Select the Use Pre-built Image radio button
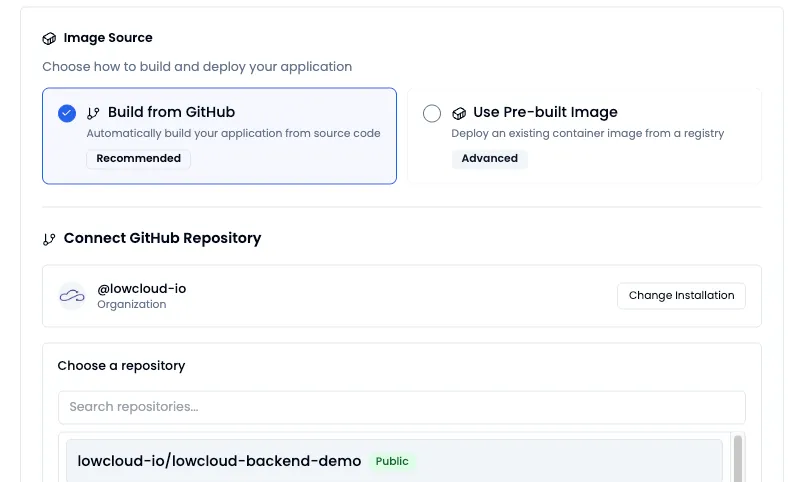This screenshot has width=803, height=482. [432, 113]
